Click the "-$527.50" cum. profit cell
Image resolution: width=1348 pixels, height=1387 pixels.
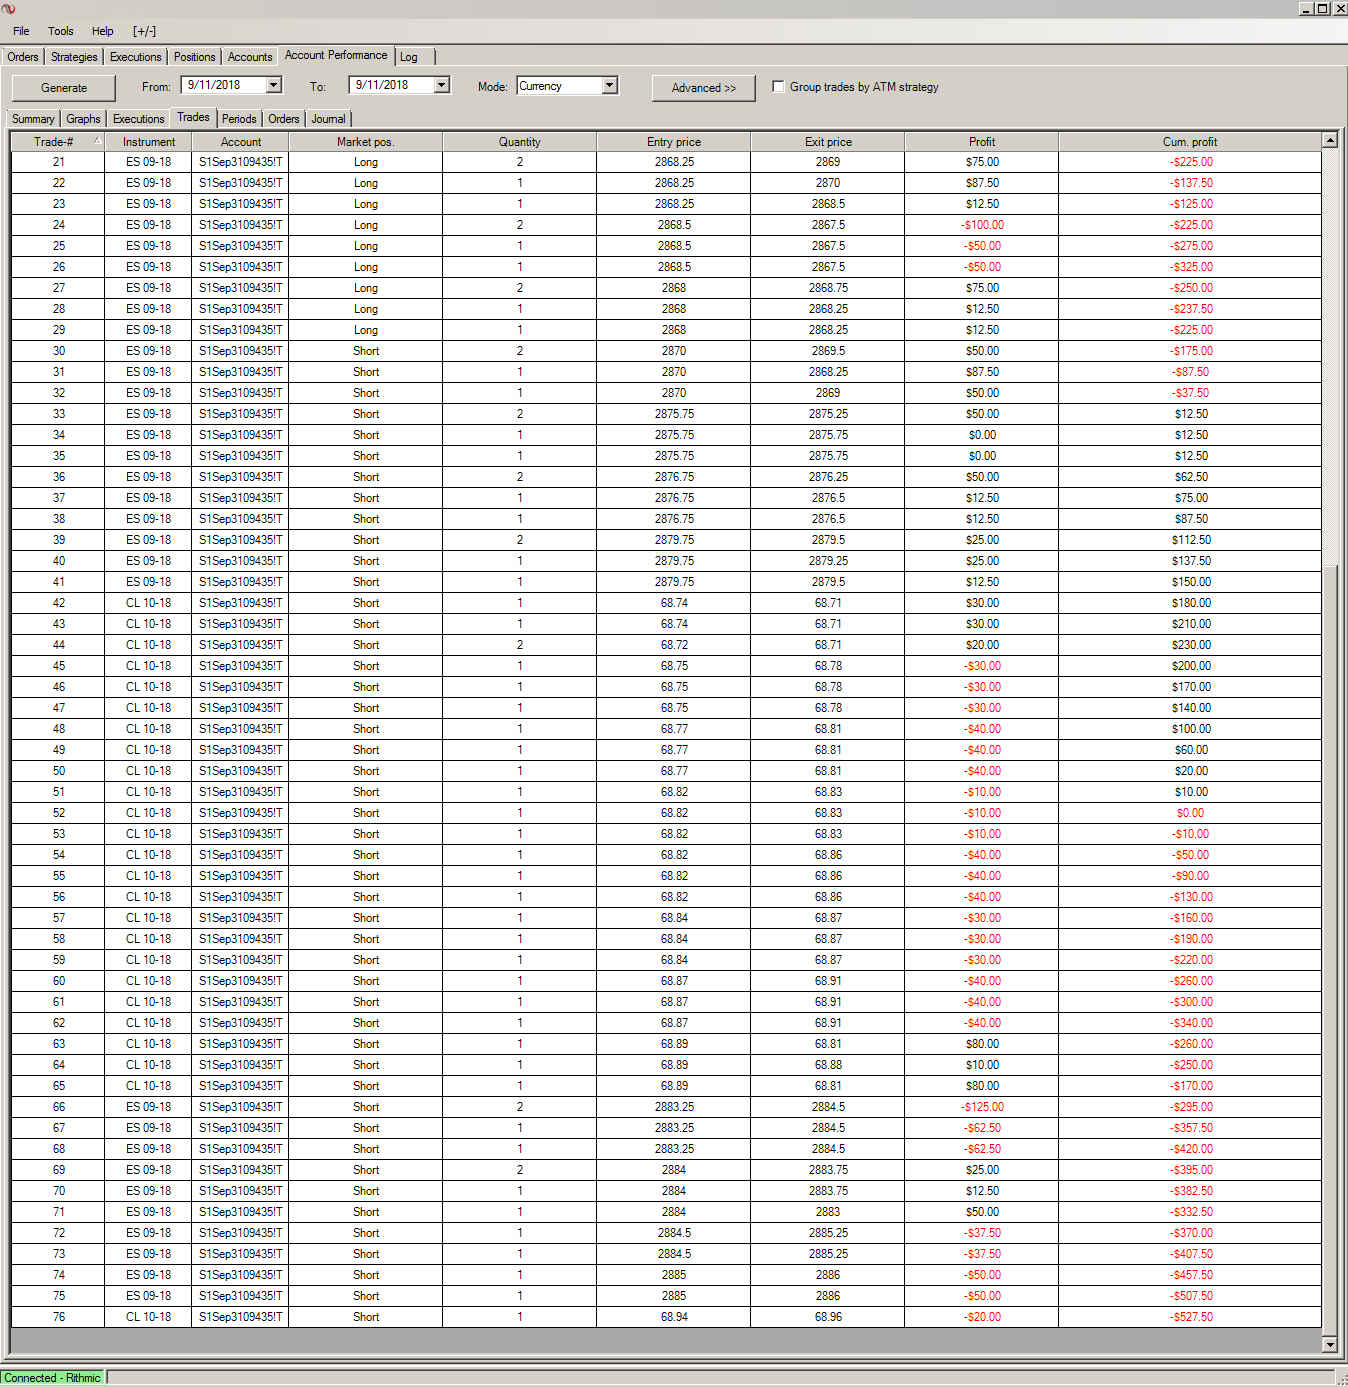coord(1190,1317)
